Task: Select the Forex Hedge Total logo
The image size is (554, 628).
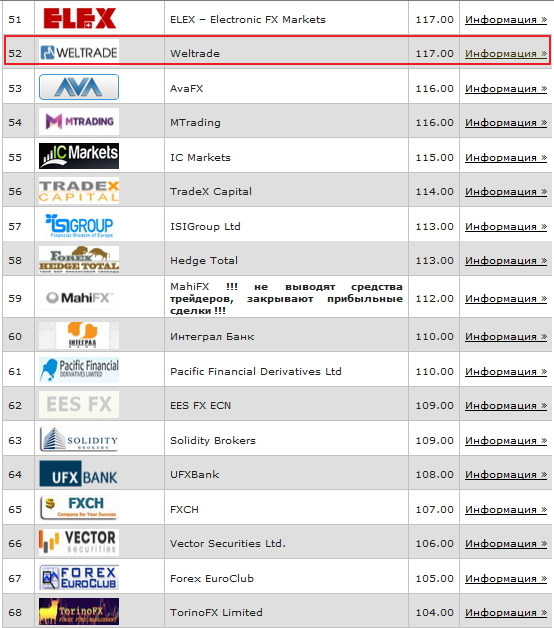Action: pos(79,260)
